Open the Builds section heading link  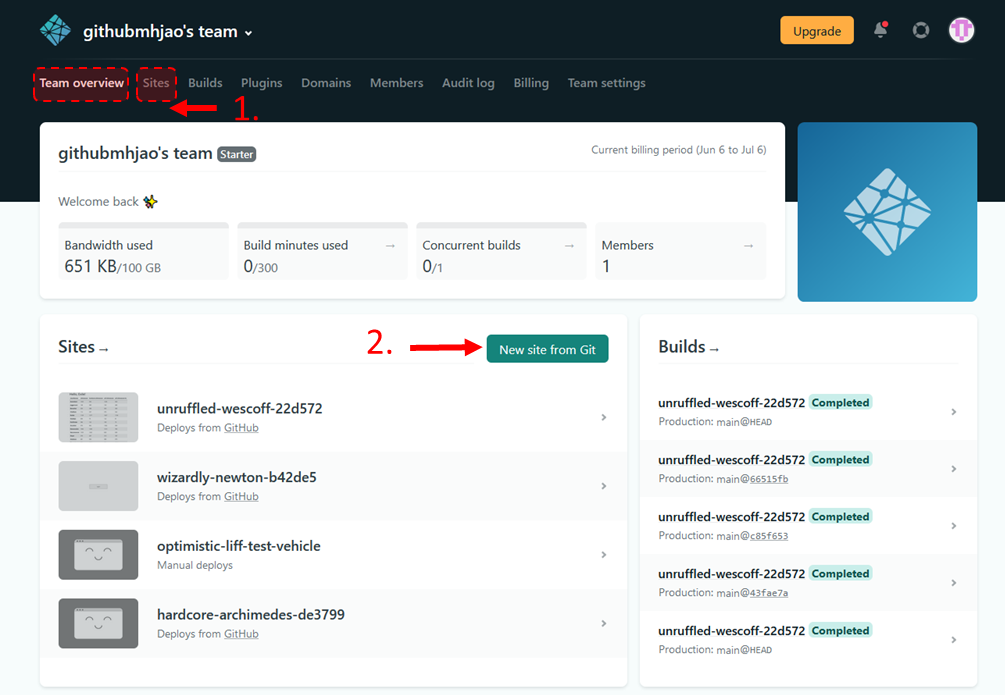[x=689, y=348]
